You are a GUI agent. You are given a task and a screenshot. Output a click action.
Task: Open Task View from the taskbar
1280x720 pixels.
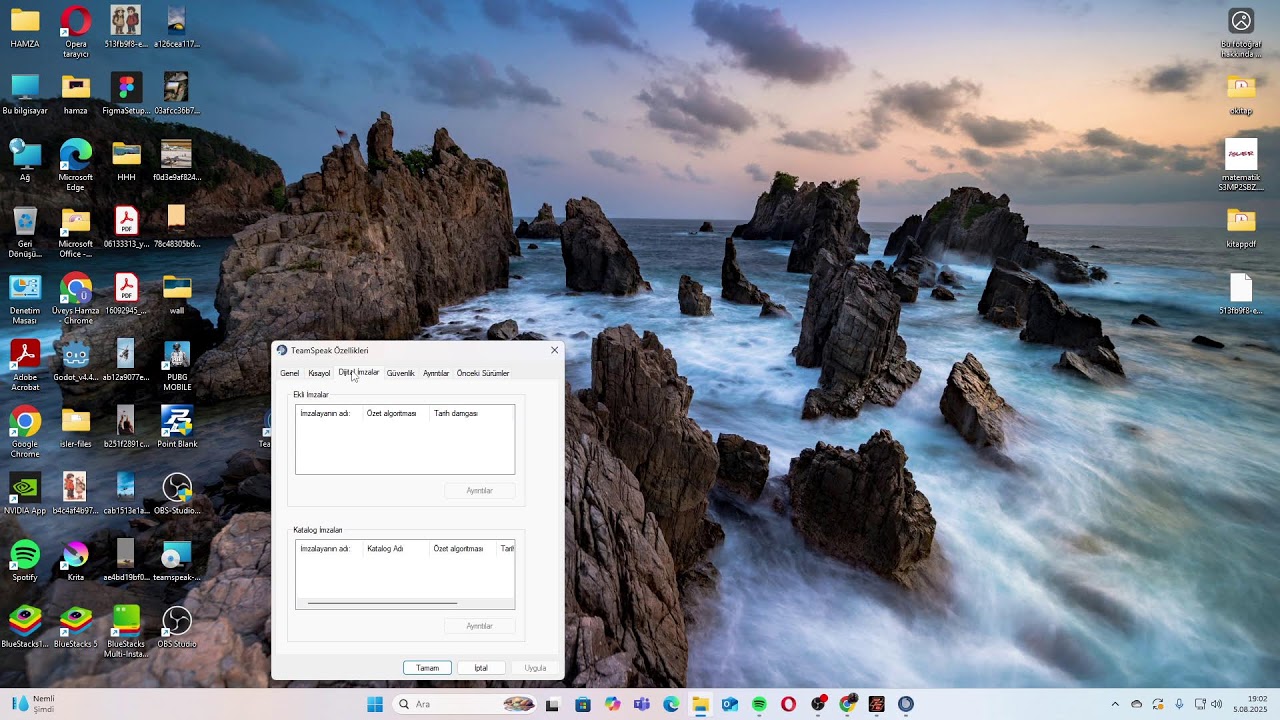[x=552, y=704]
